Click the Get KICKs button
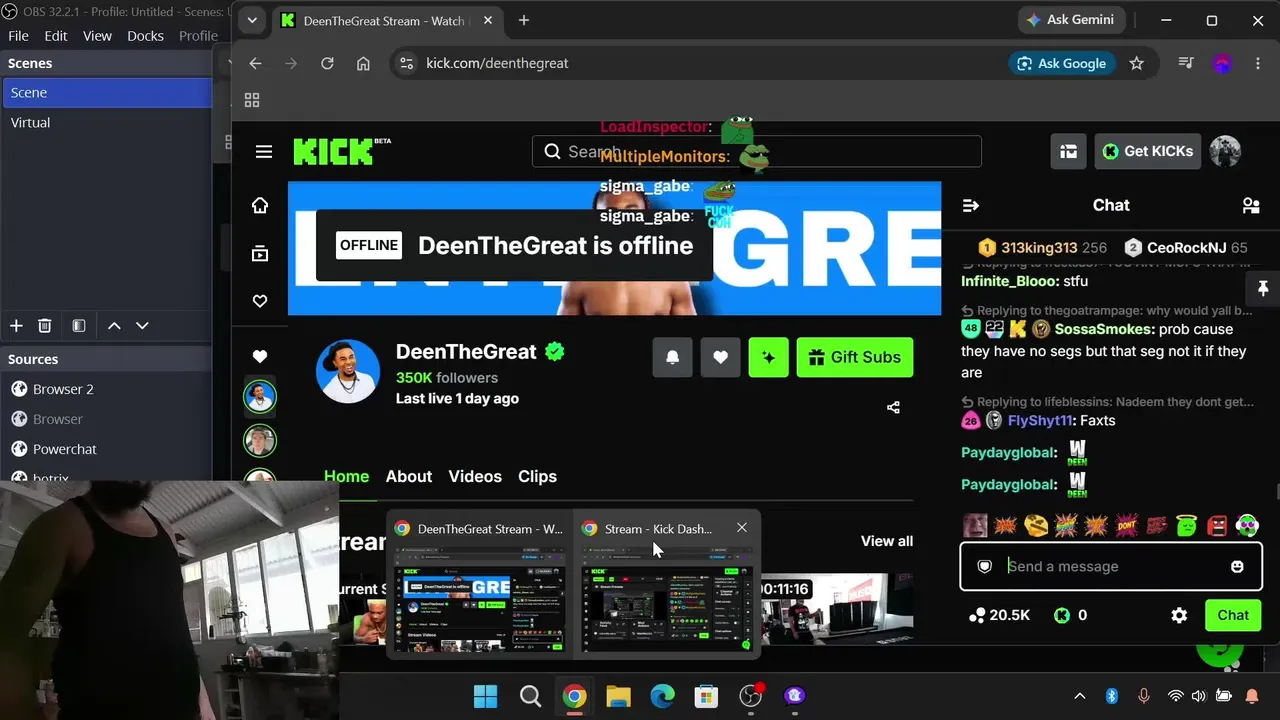The width and height of the screenshot is (1280, 720). point(1148,151)
